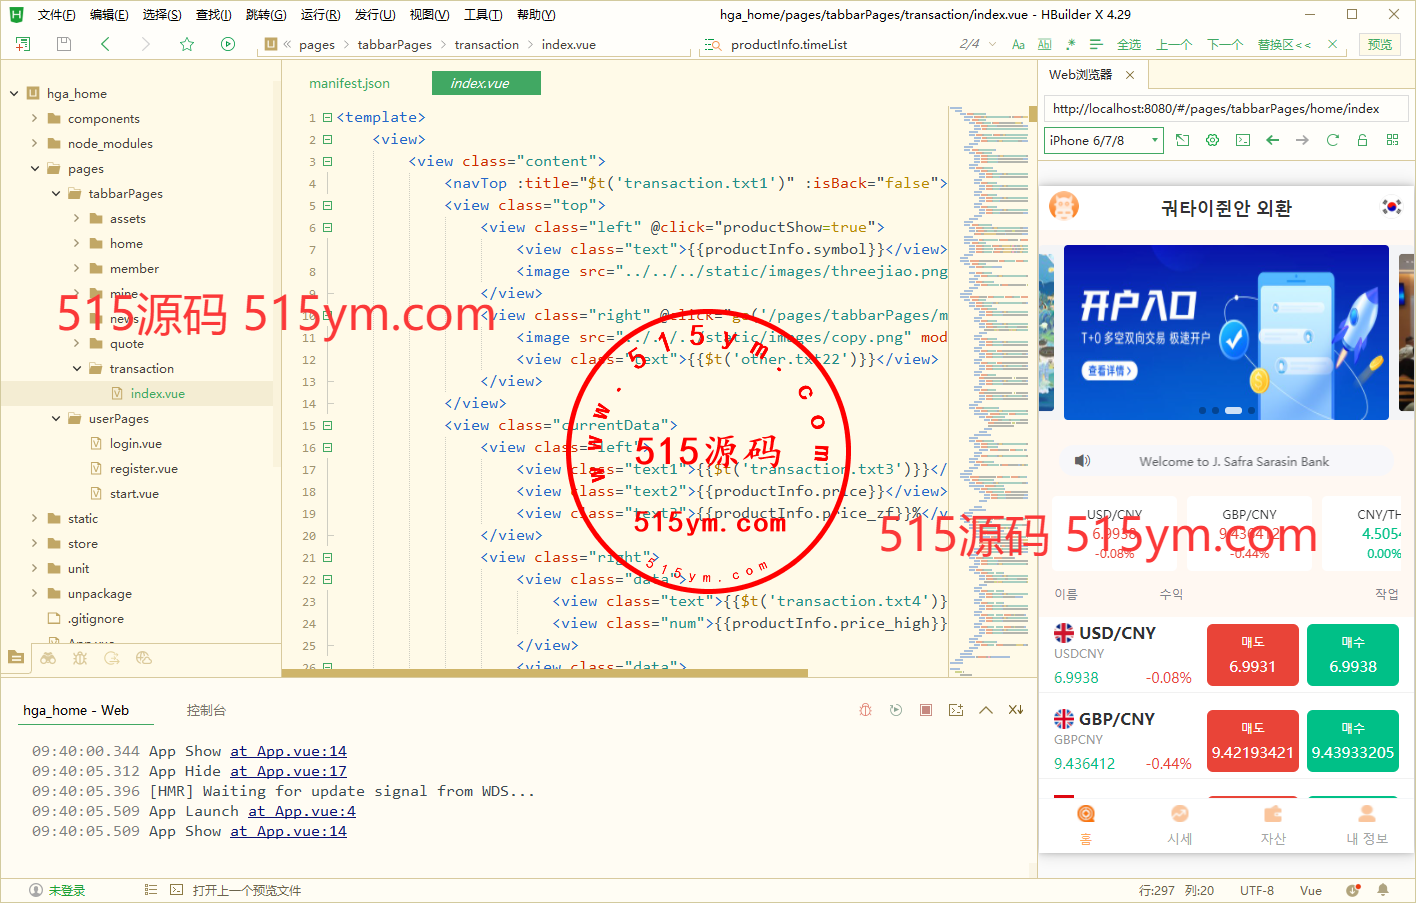
Task: Open the App.vue:17 log link
Action: pyautogui.click(x=288, y=771)
